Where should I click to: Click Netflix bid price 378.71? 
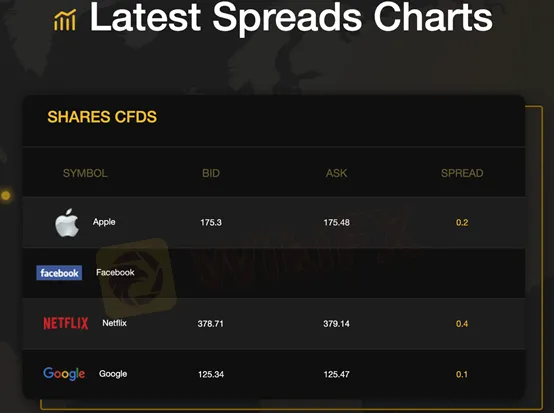click(211, 324)
